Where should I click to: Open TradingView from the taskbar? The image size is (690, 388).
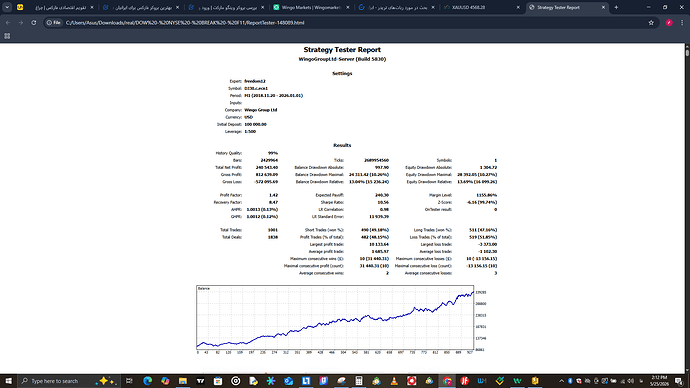coord(200,381)
